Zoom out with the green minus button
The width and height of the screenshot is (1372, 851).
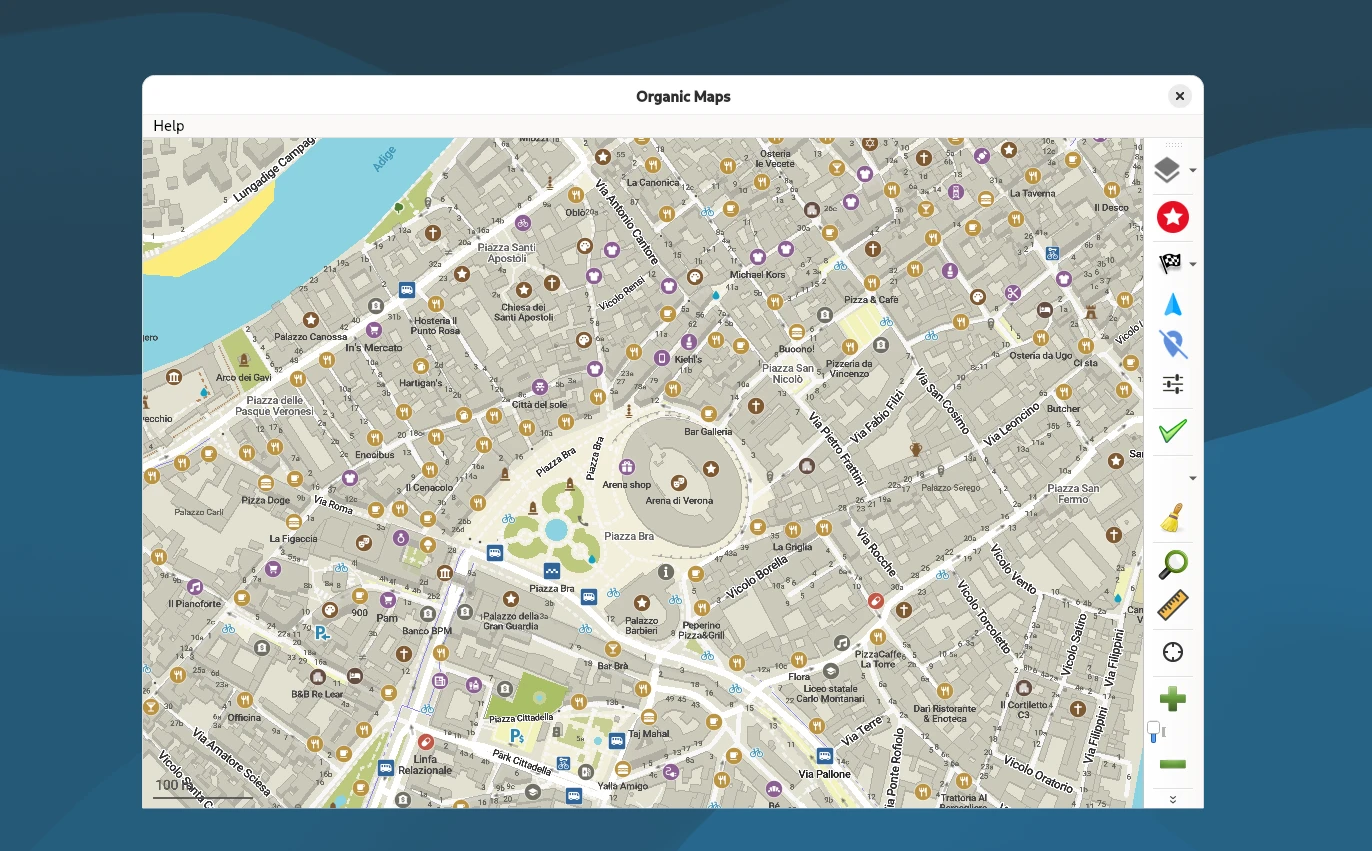point(1172,765)
